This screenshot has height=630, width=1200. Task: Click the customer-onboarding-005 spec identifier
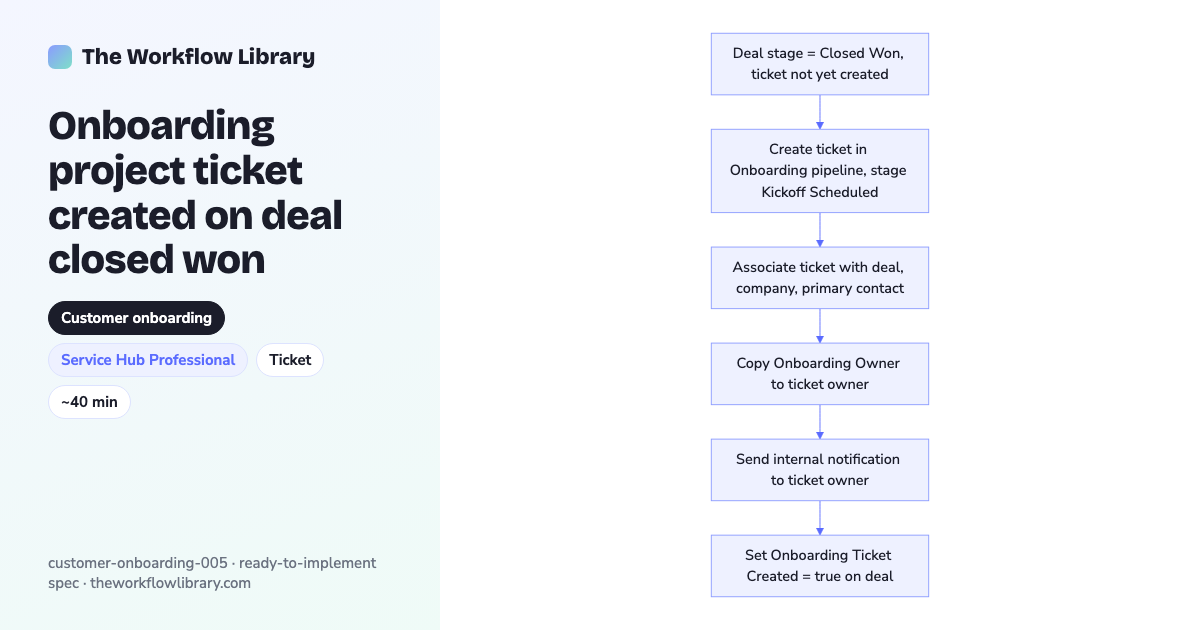pyautogui.click(x=138, y=563)
